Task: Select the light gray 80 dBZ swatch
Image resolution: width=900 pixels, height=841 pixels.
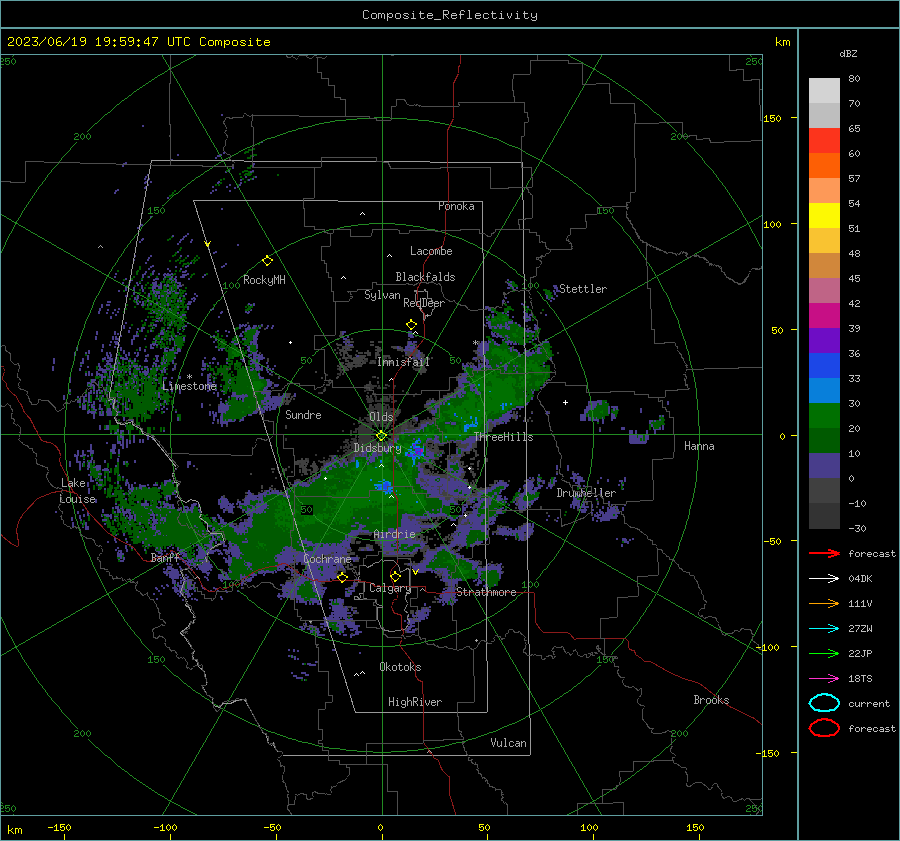Action: [824, 90]
